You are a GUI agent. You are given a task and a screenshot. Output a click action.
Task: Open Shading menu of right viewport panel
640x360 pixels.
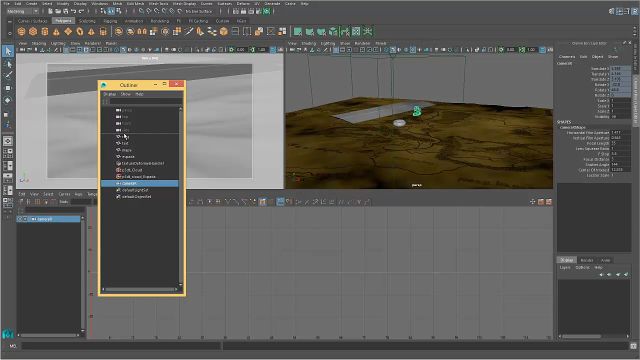coord(309,43)
